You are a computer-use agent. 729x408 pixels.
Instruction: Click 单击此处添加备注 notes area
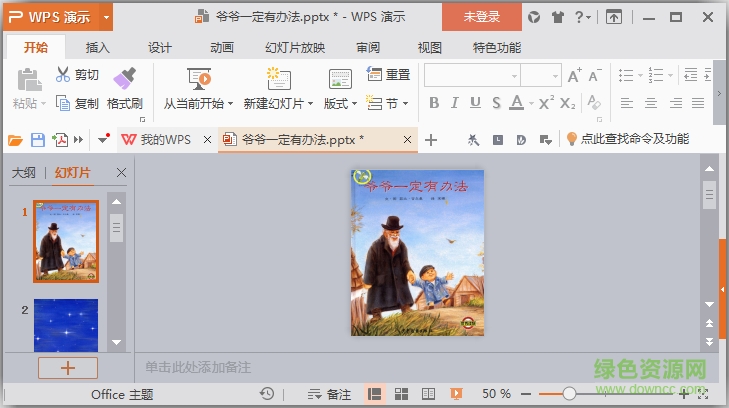pos(198,367)
